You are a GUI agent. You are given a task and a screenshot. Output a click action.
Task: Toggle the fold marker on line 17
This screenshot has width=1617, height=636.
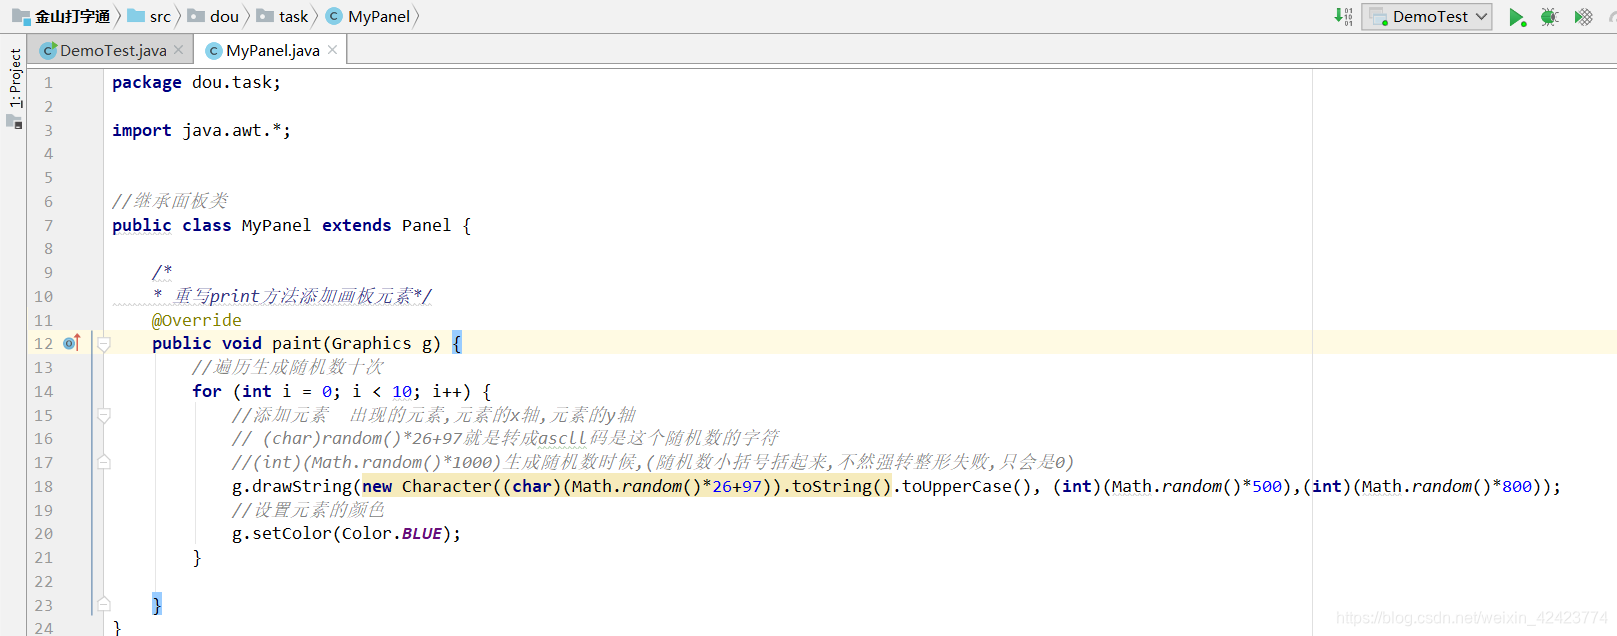tap(103, 462)
